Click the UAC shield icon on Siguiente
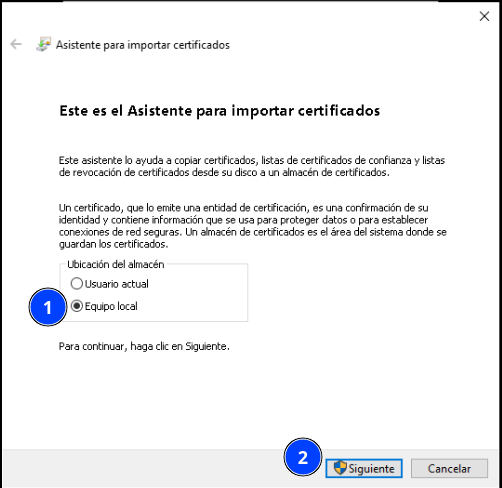Viewport: 502px width, 488px height. [x=340, y=468]
